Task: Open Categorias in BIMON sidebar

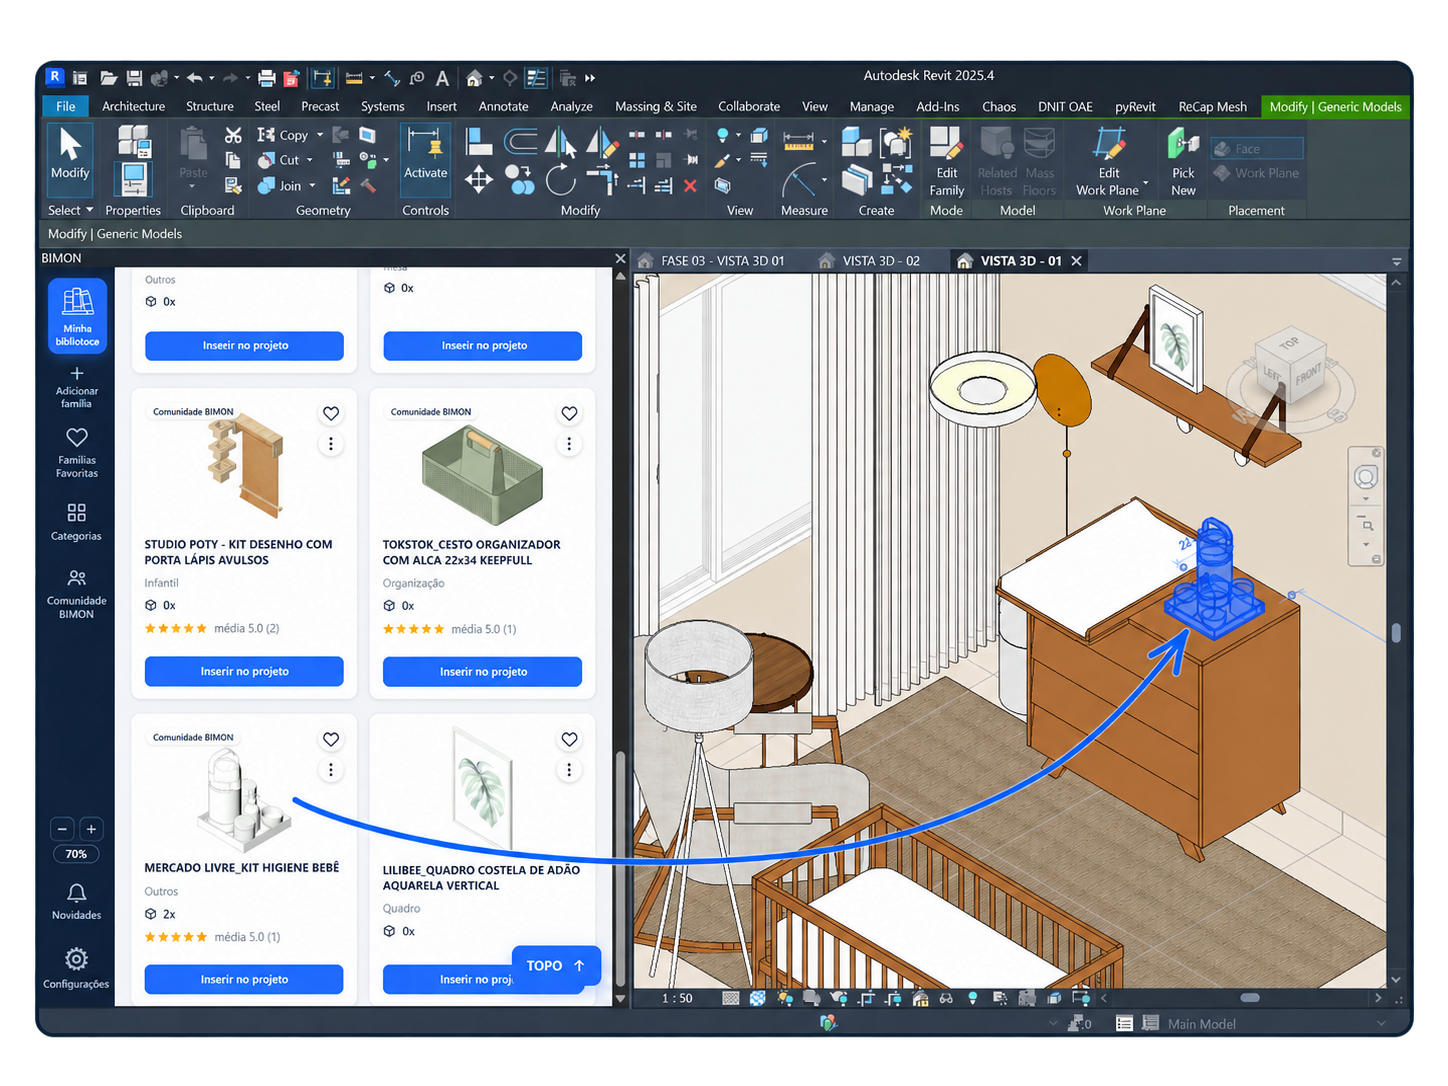Action: 77,521
